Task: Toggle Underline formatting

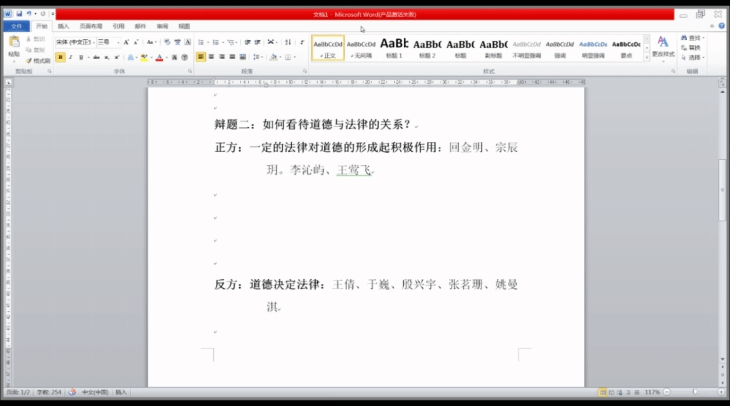Action: tap(82, 57)
